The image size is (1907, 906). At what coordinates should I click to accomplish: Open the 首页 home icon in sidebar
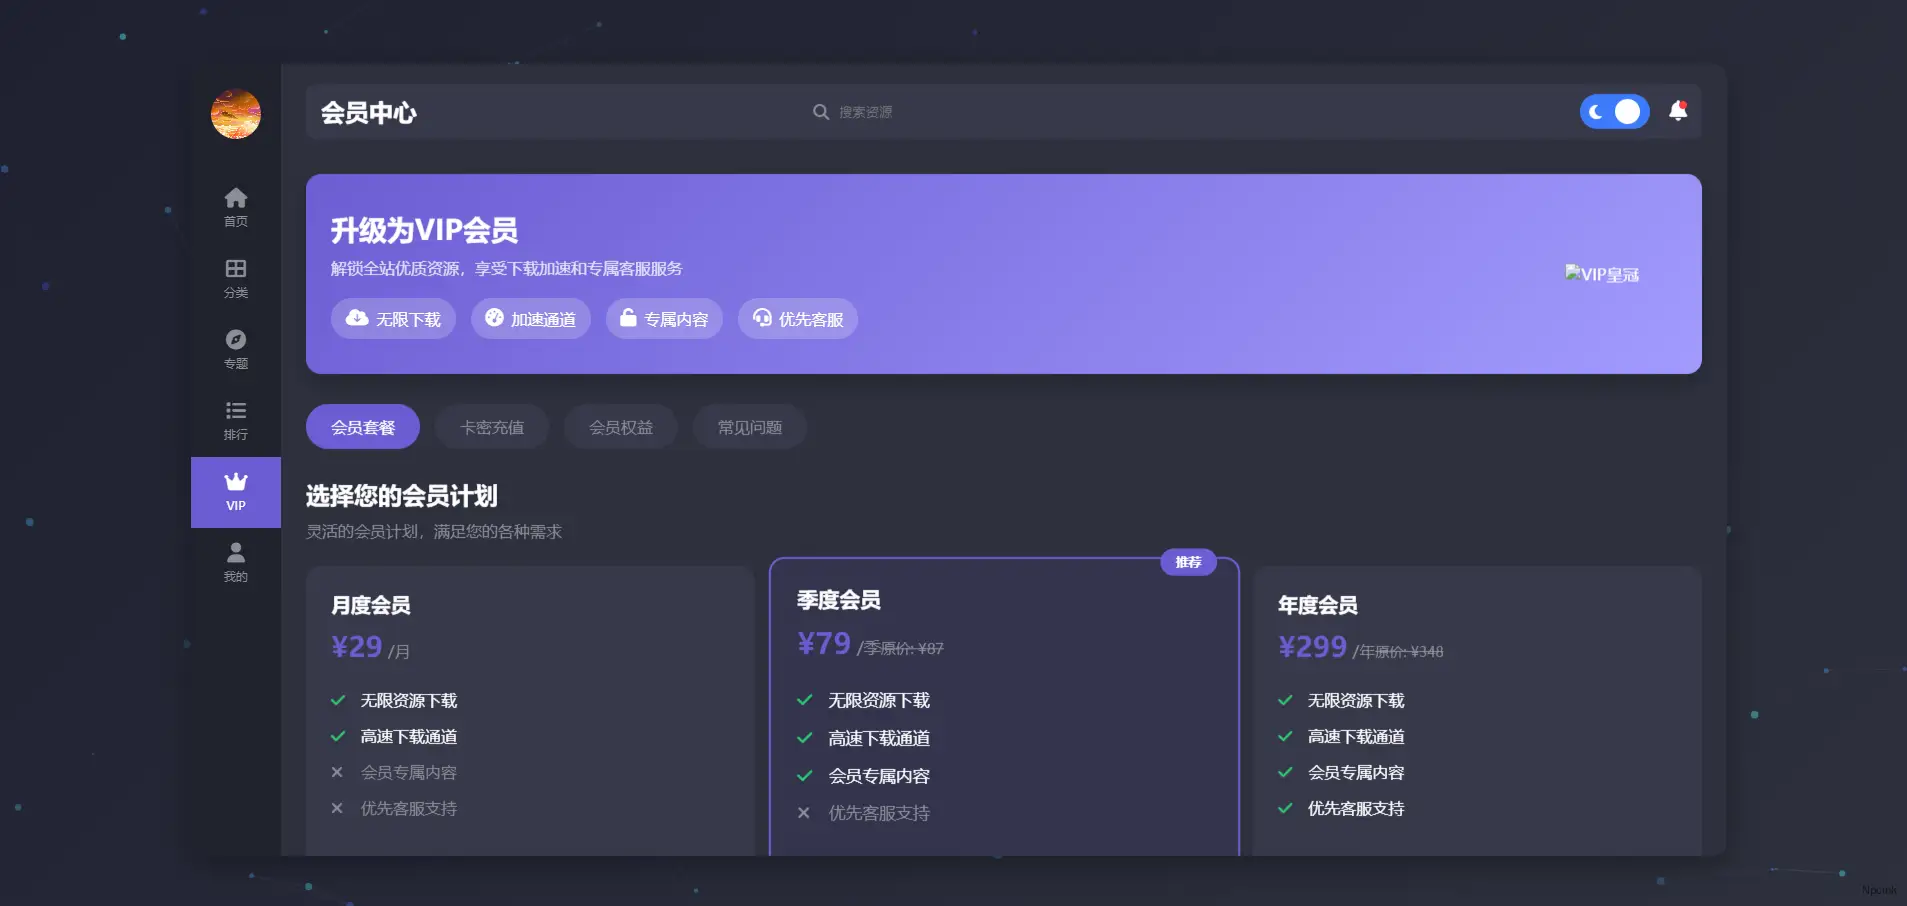pyautogui.click(x=236, y=196)
